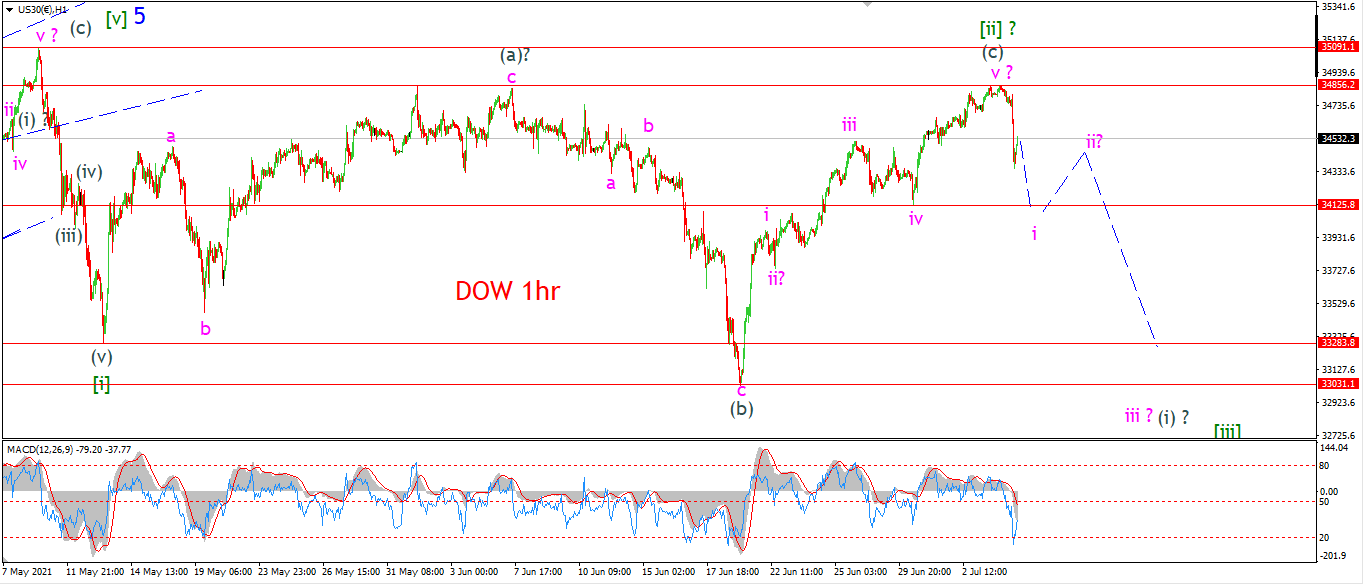This screenshot has width=1364, height=584.
Task: Select the 34125.8 horizontal line label
Action: (1339, 205)
